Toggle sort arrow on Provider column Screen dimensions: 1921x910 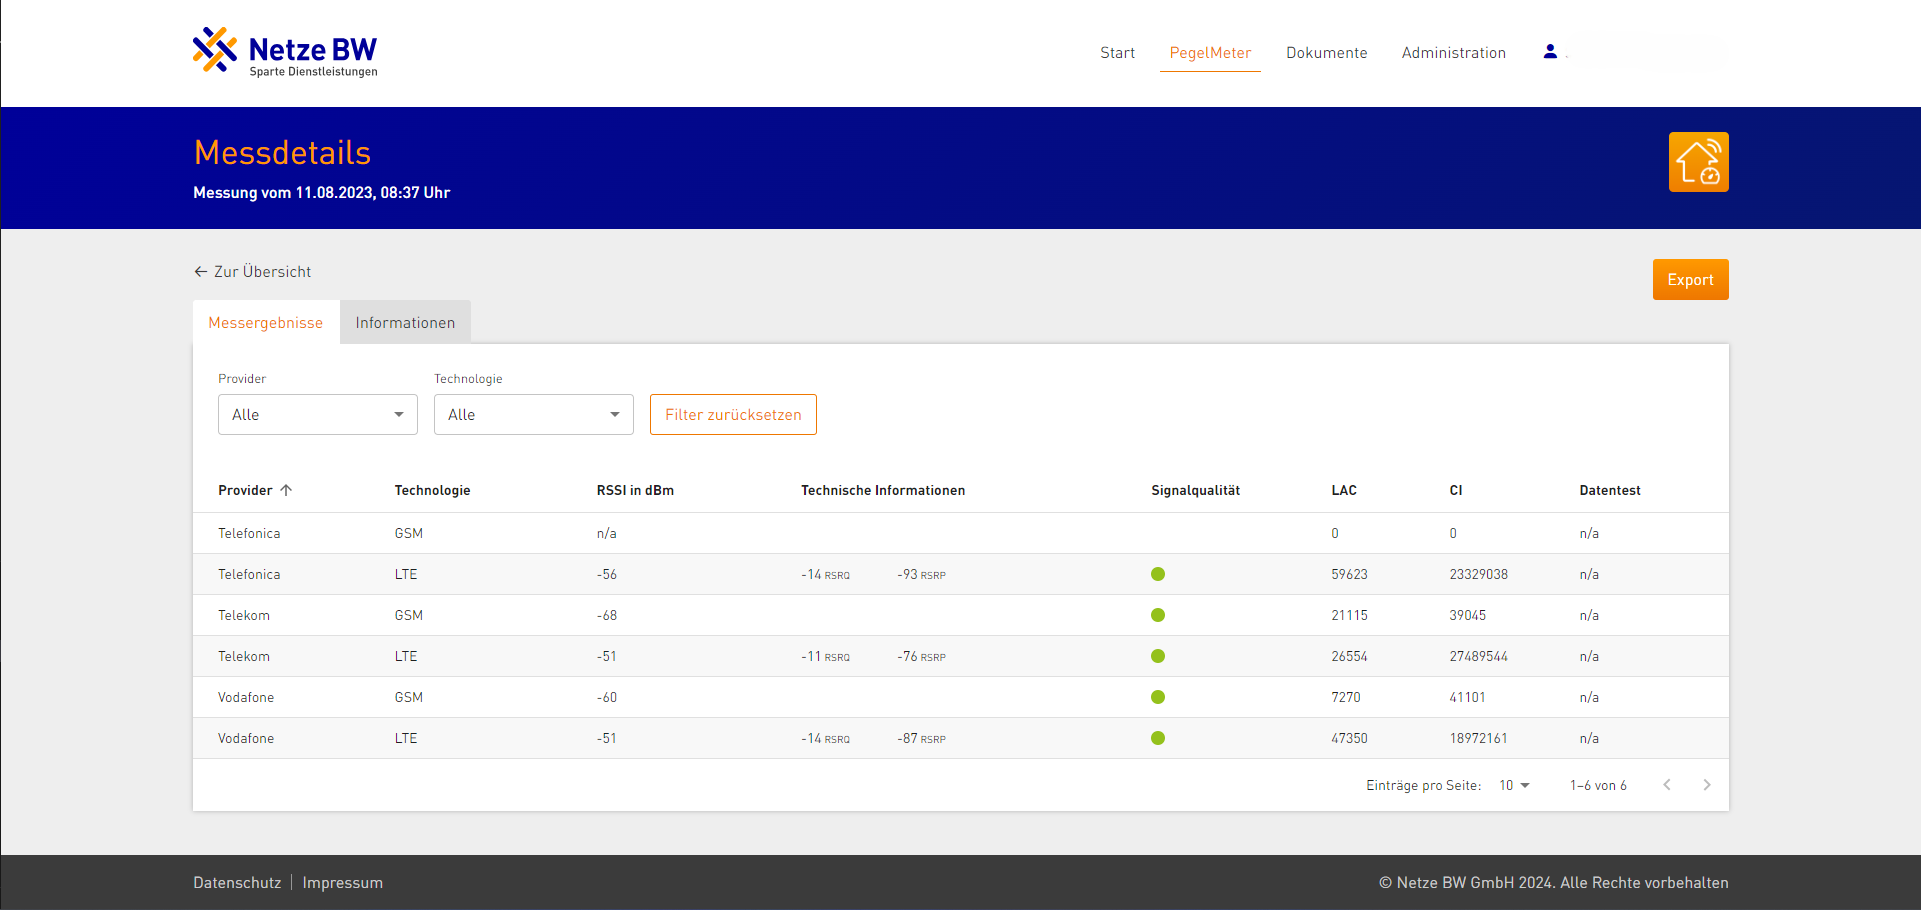pos(287,490)
